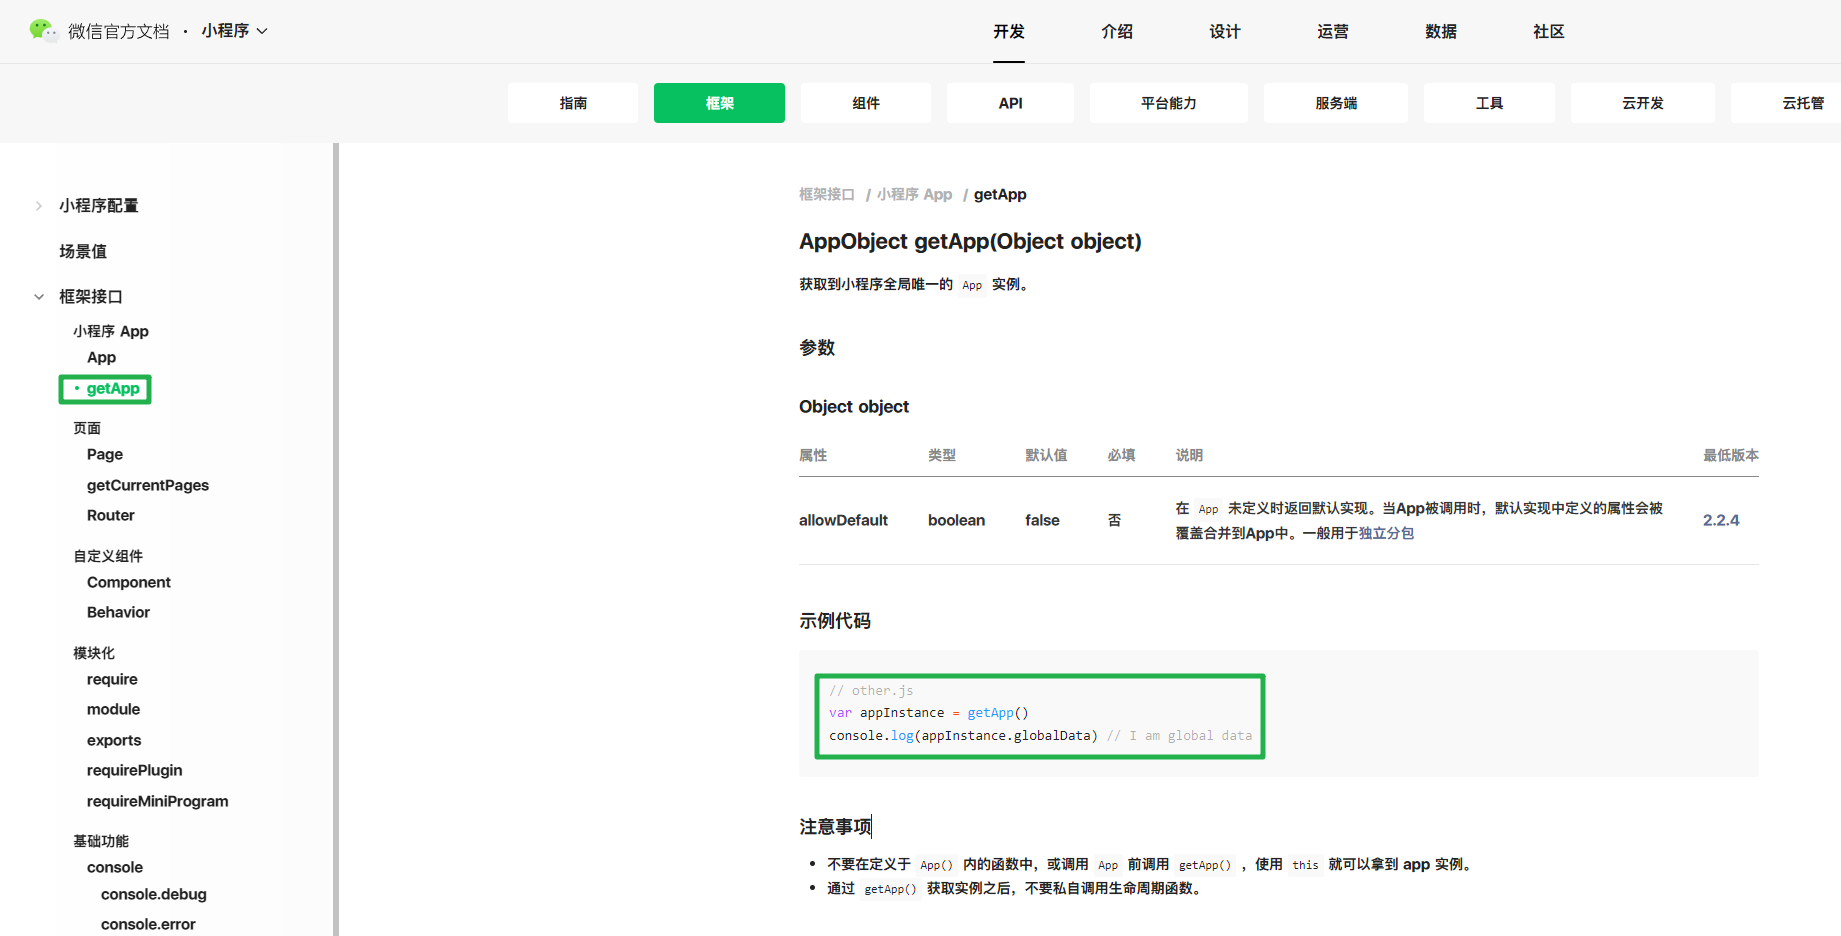The image size is (1841, 936).
Task: Go to the API sub-navigation button
Action: click(x=1010, y=103)
